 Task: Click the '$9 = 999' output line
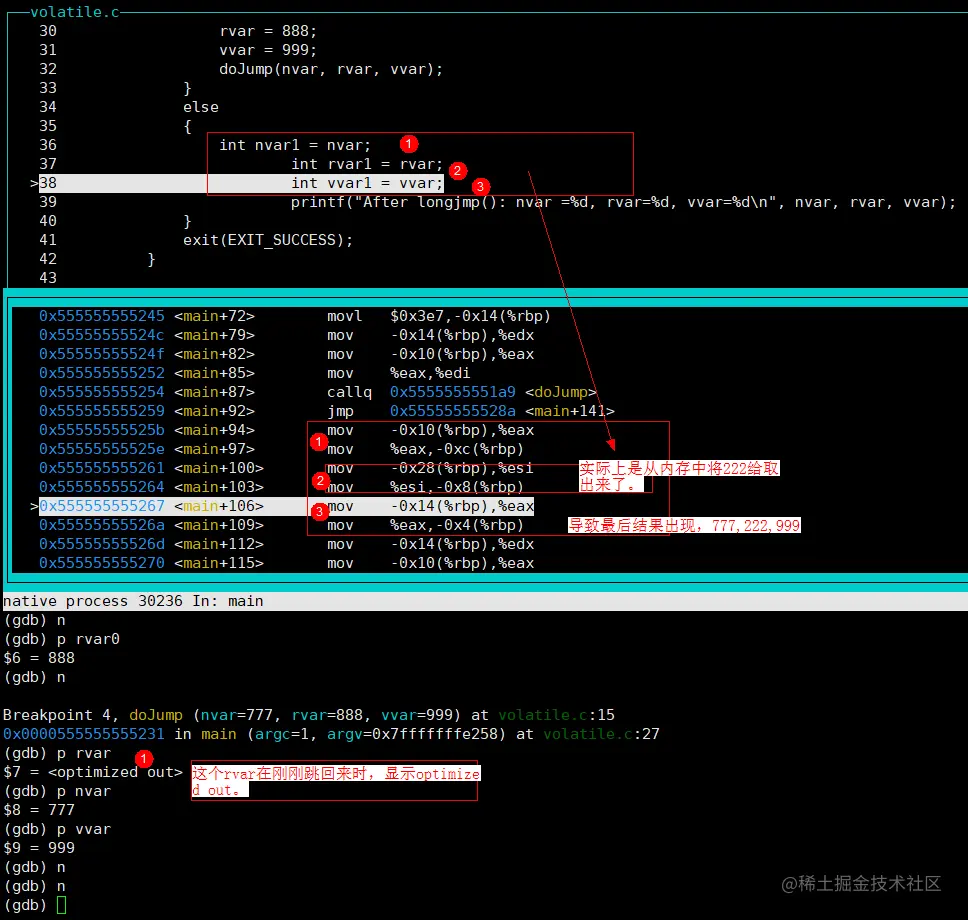[39, 848]
